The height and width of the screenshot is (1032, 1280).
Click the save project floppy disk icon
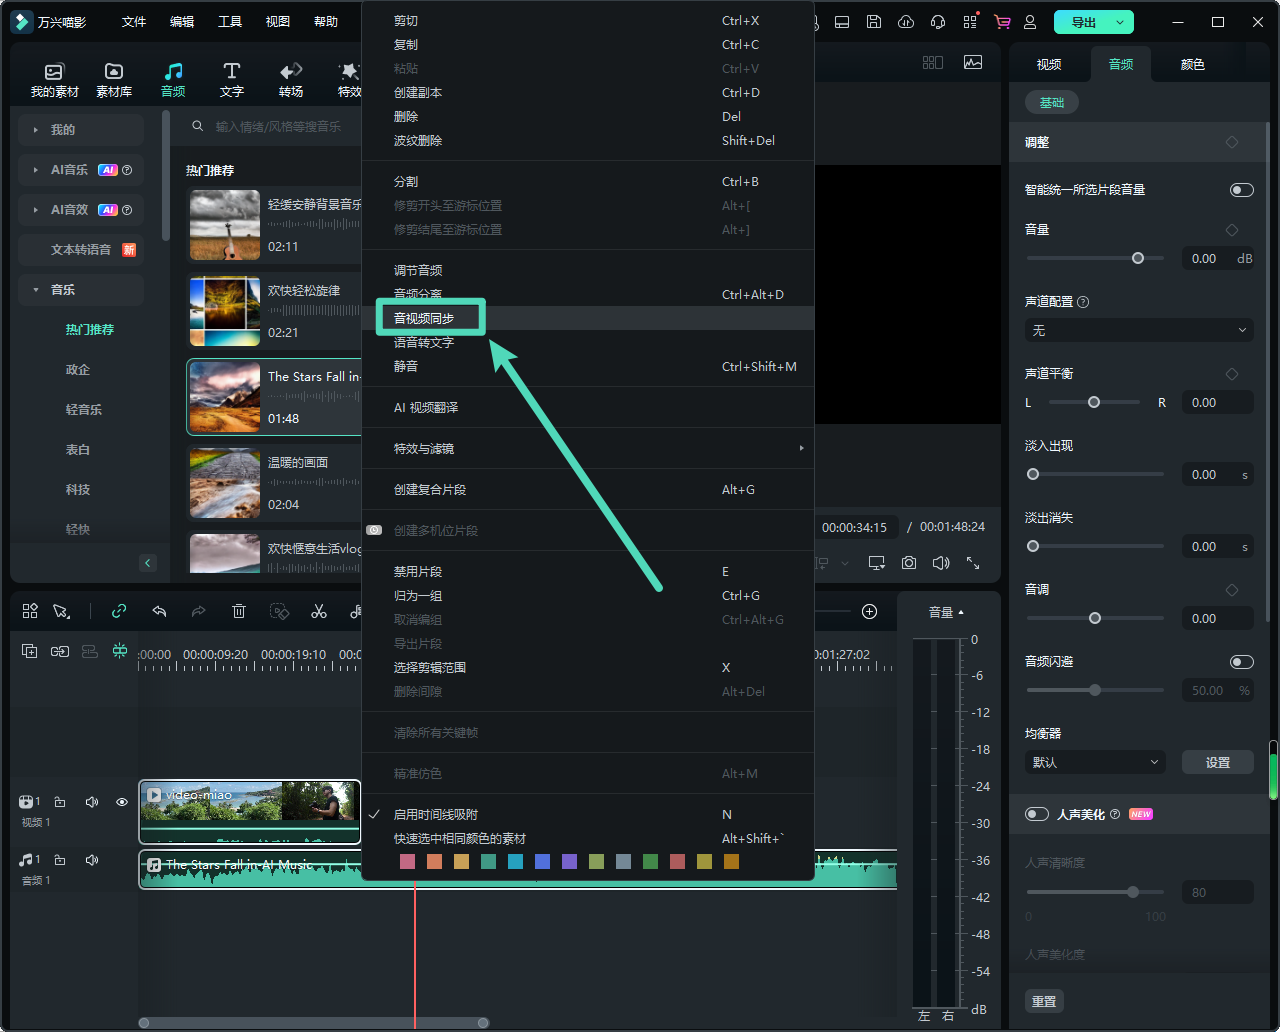[x=874, y=22]
